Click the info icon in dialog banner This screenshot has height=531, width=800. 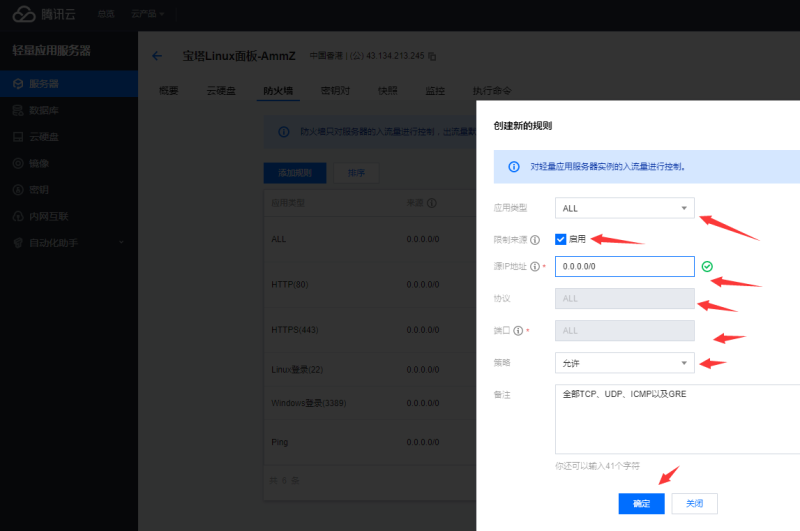click(x=514, y=167)
